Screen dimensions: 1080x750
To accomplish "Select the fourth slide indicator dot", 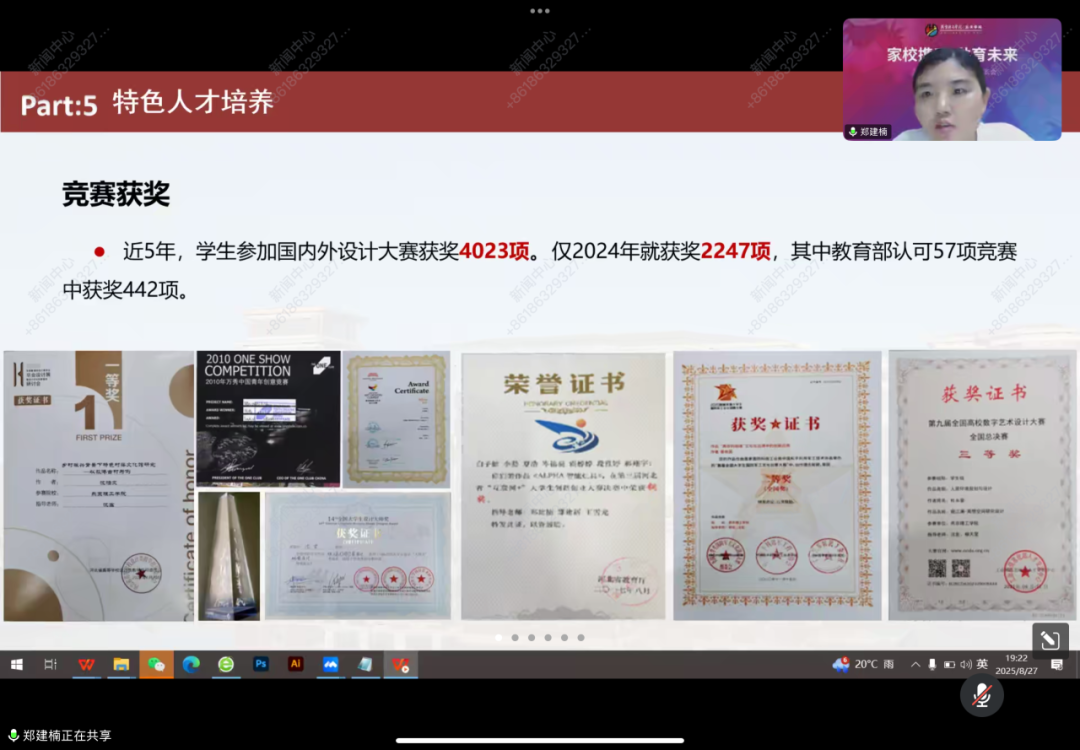I will [x=548, y=637].
